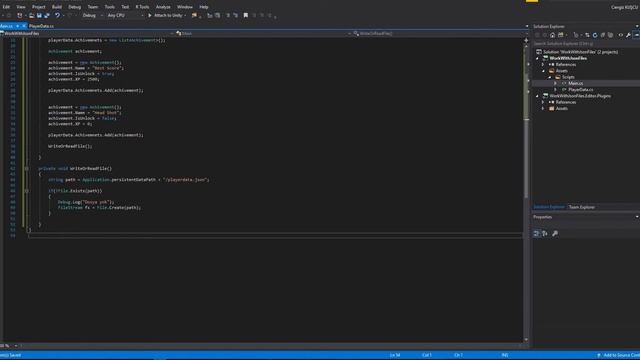Switch to the PlayerData.cs editor tab
The height and width of the screenshot is (360, 640).
pyautogui.click(x=41, y=26)
